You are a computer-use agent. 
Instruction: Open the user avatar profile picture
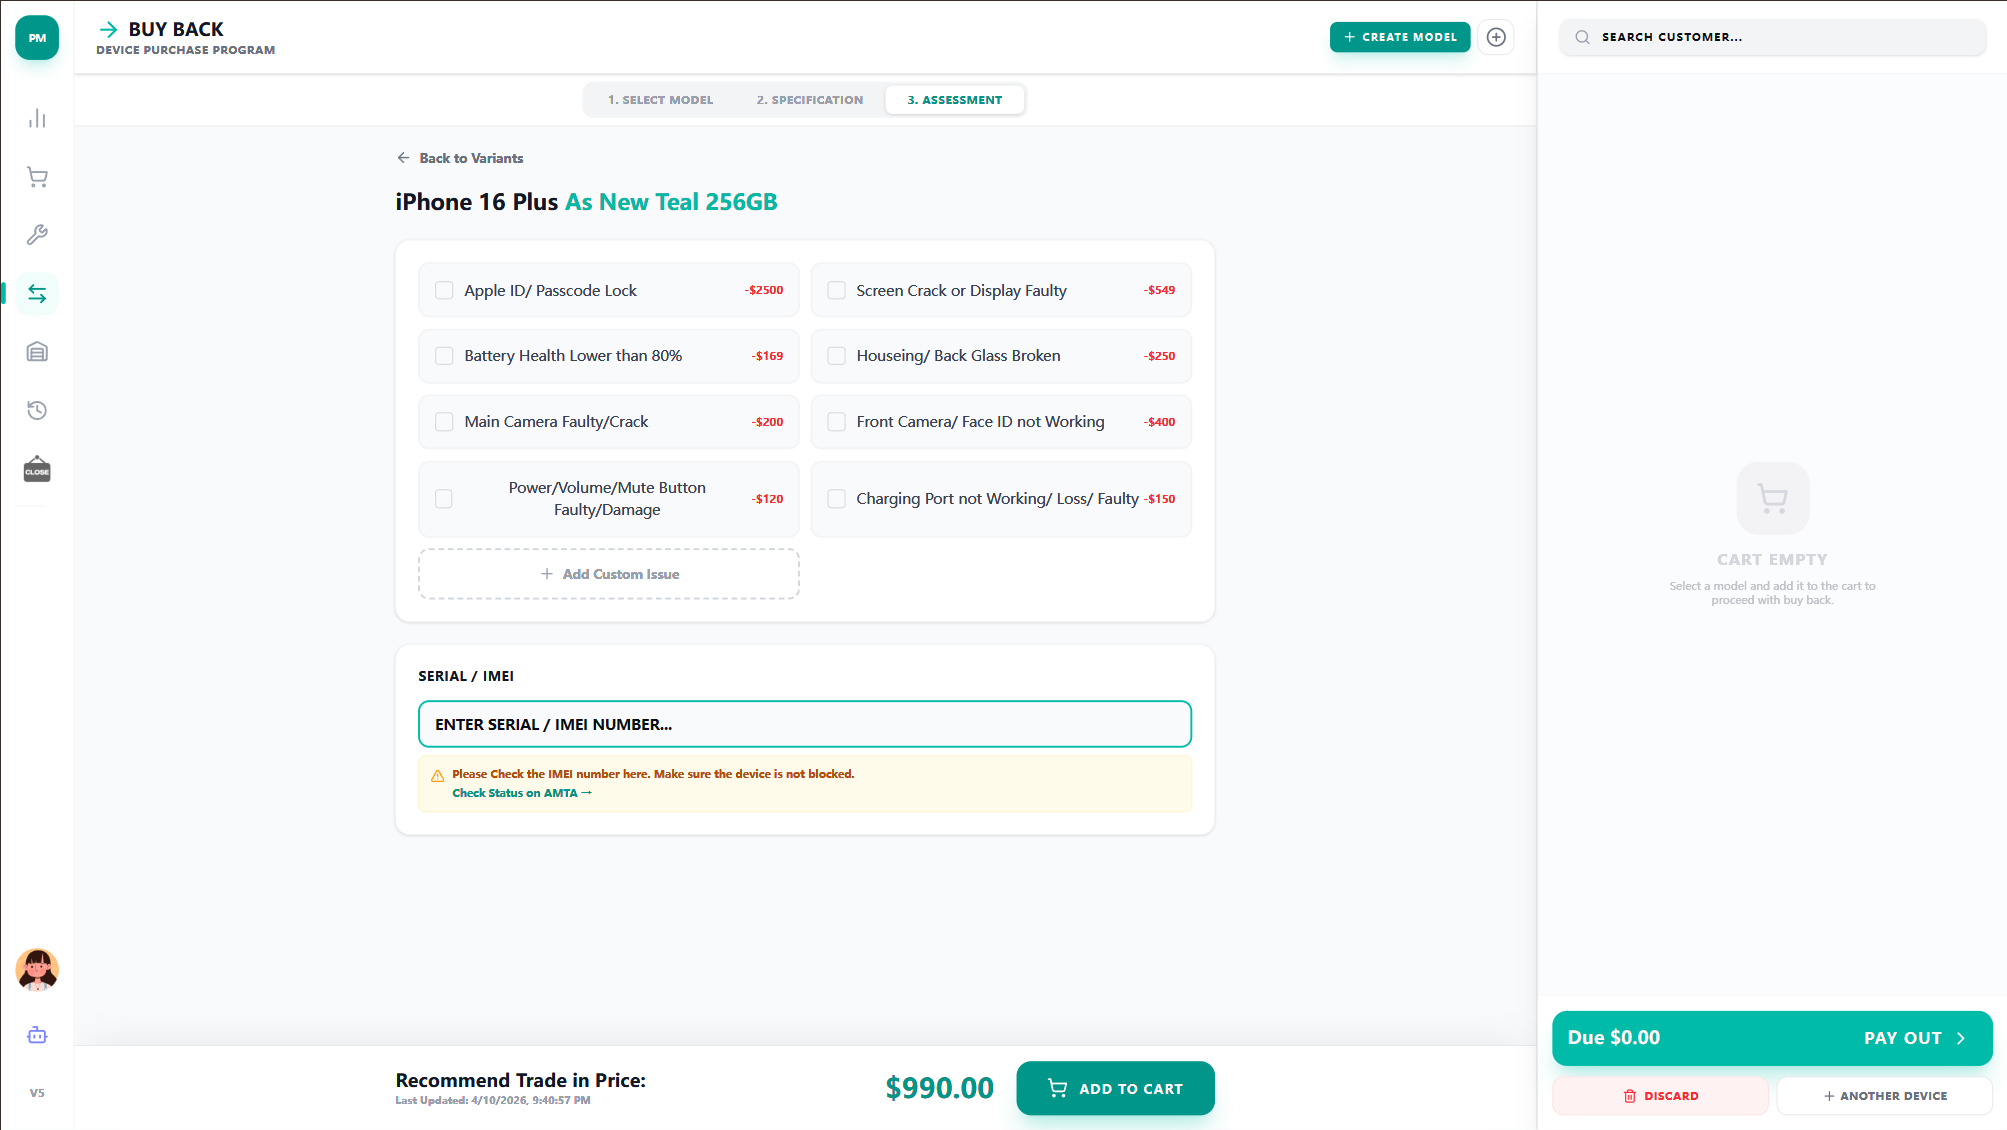click(37, 969)
